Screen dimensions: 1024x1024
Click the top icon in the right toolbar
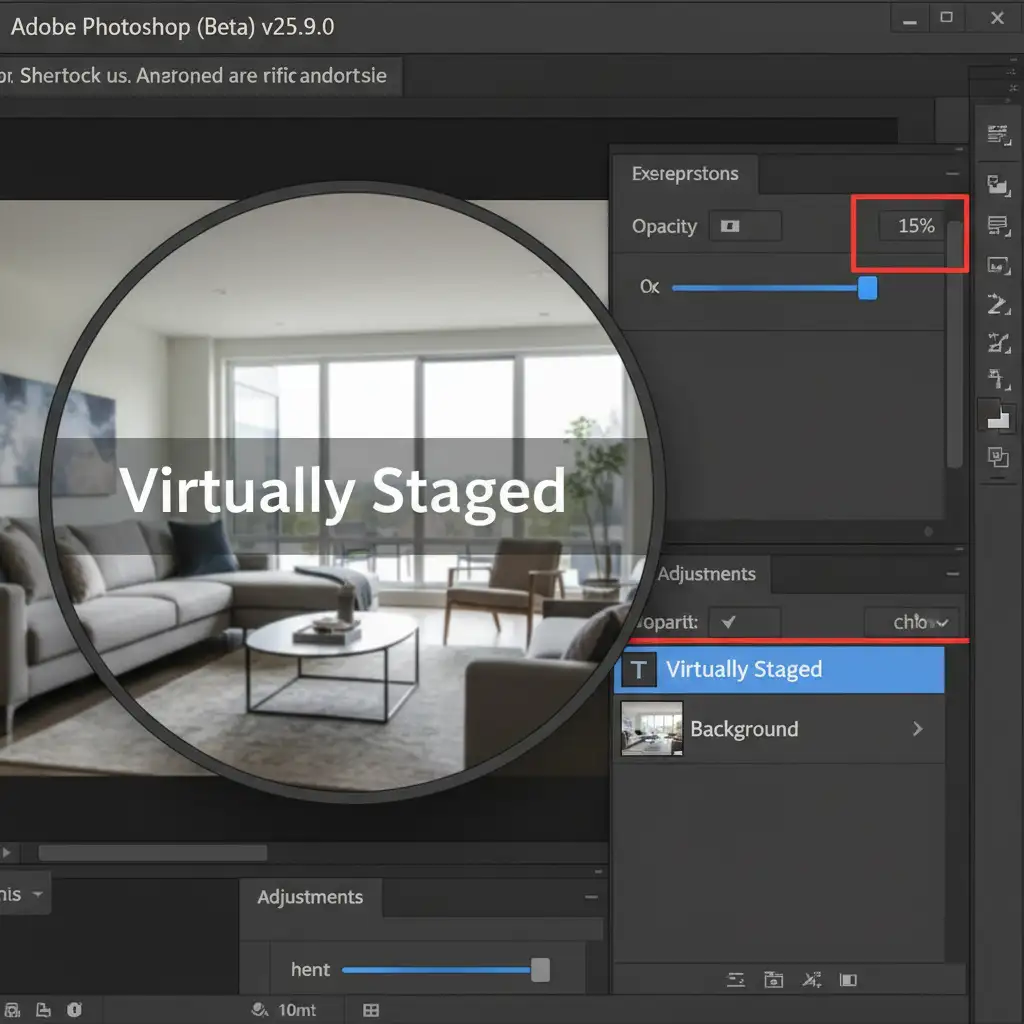997,135
